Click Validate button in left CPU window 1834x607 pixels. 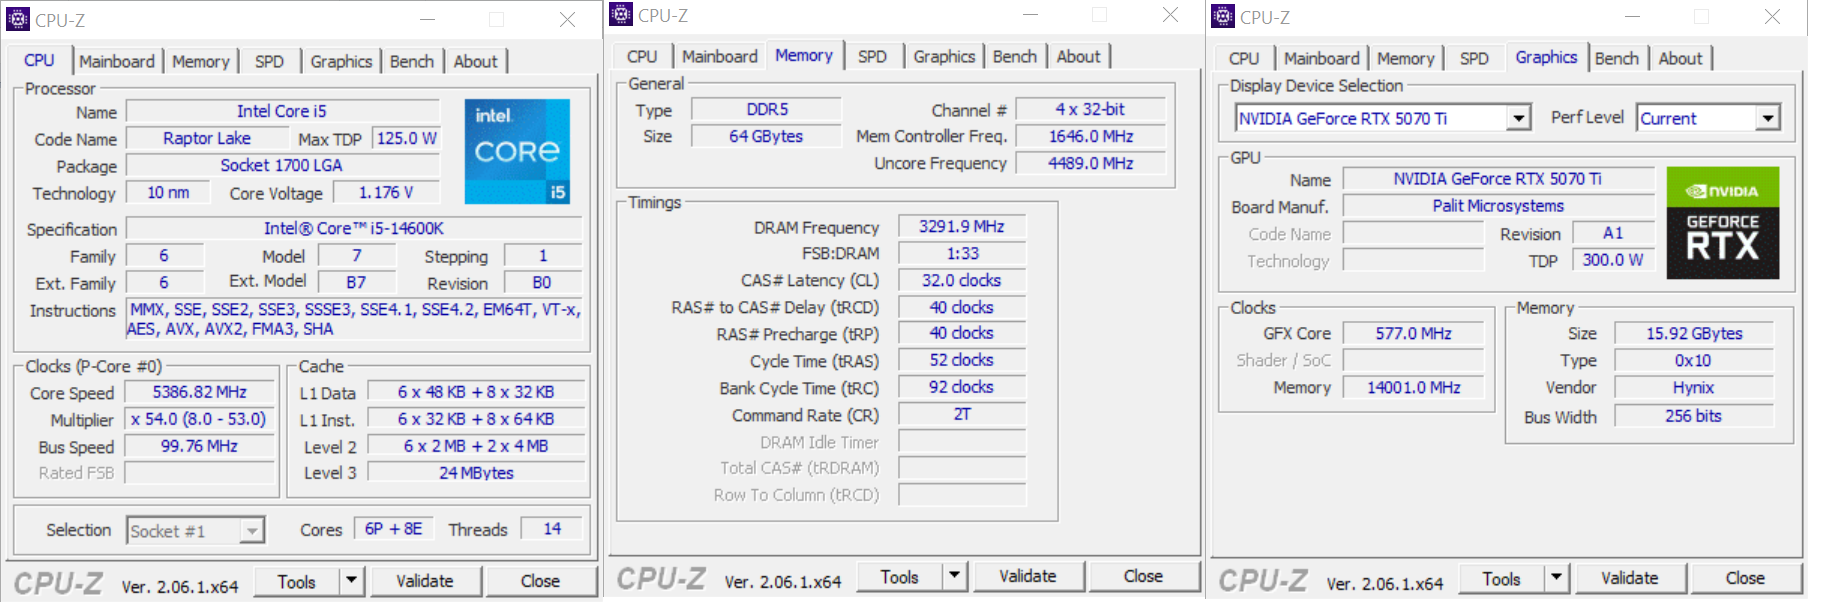point(425,581)
